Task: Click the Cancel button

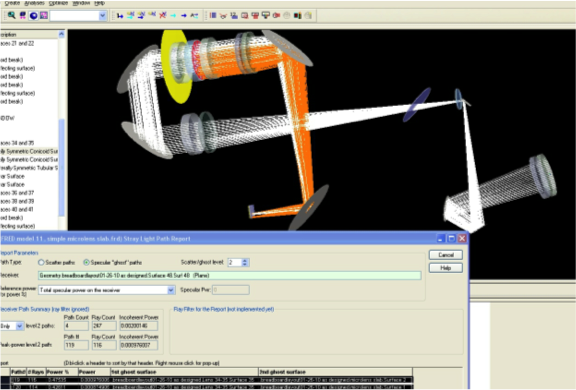Action: click(x=446, y=255)
